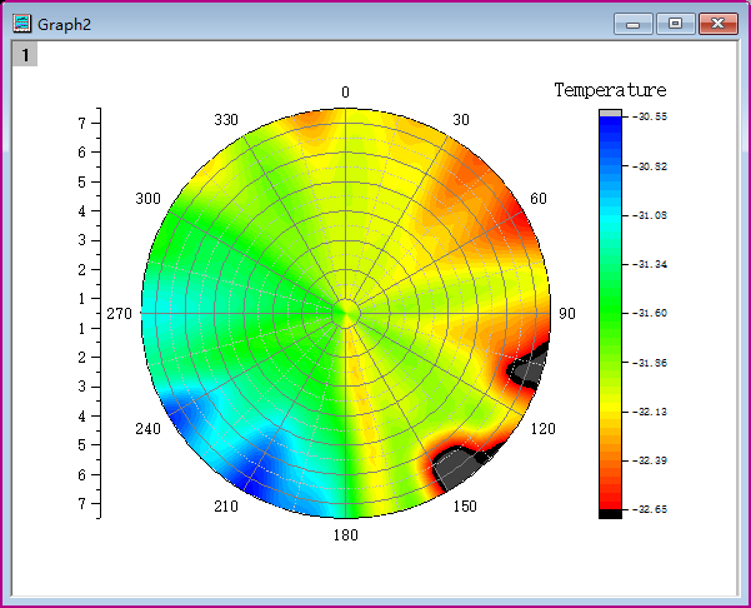Click the -32.13 color scale label
Viewport: 751px width, 608px height.
[x=649, y=412]
